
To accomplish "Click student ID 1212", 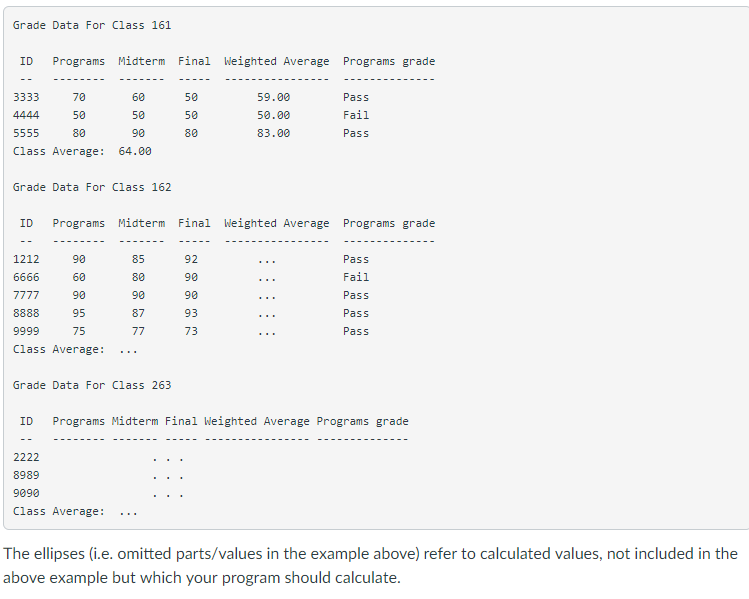I will tap(26, 259).
